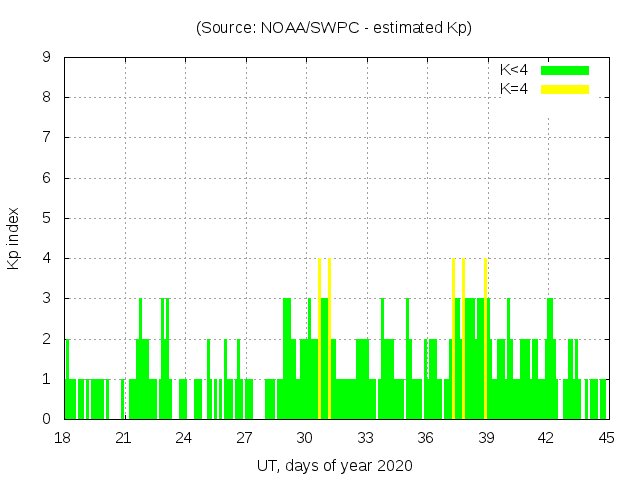Screen dimensions: 640x480
Task: Click the y-axis value 9
Action: point(47,58)
